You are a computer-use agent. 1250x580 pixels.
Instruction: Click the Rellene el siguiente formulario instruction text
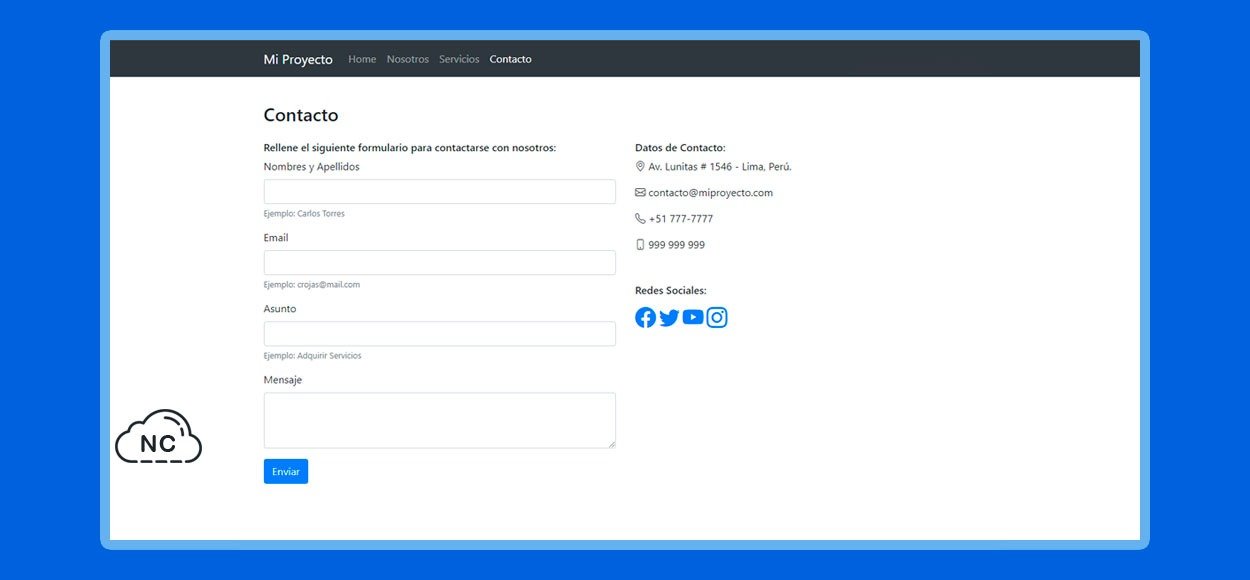tap(410, 148)
